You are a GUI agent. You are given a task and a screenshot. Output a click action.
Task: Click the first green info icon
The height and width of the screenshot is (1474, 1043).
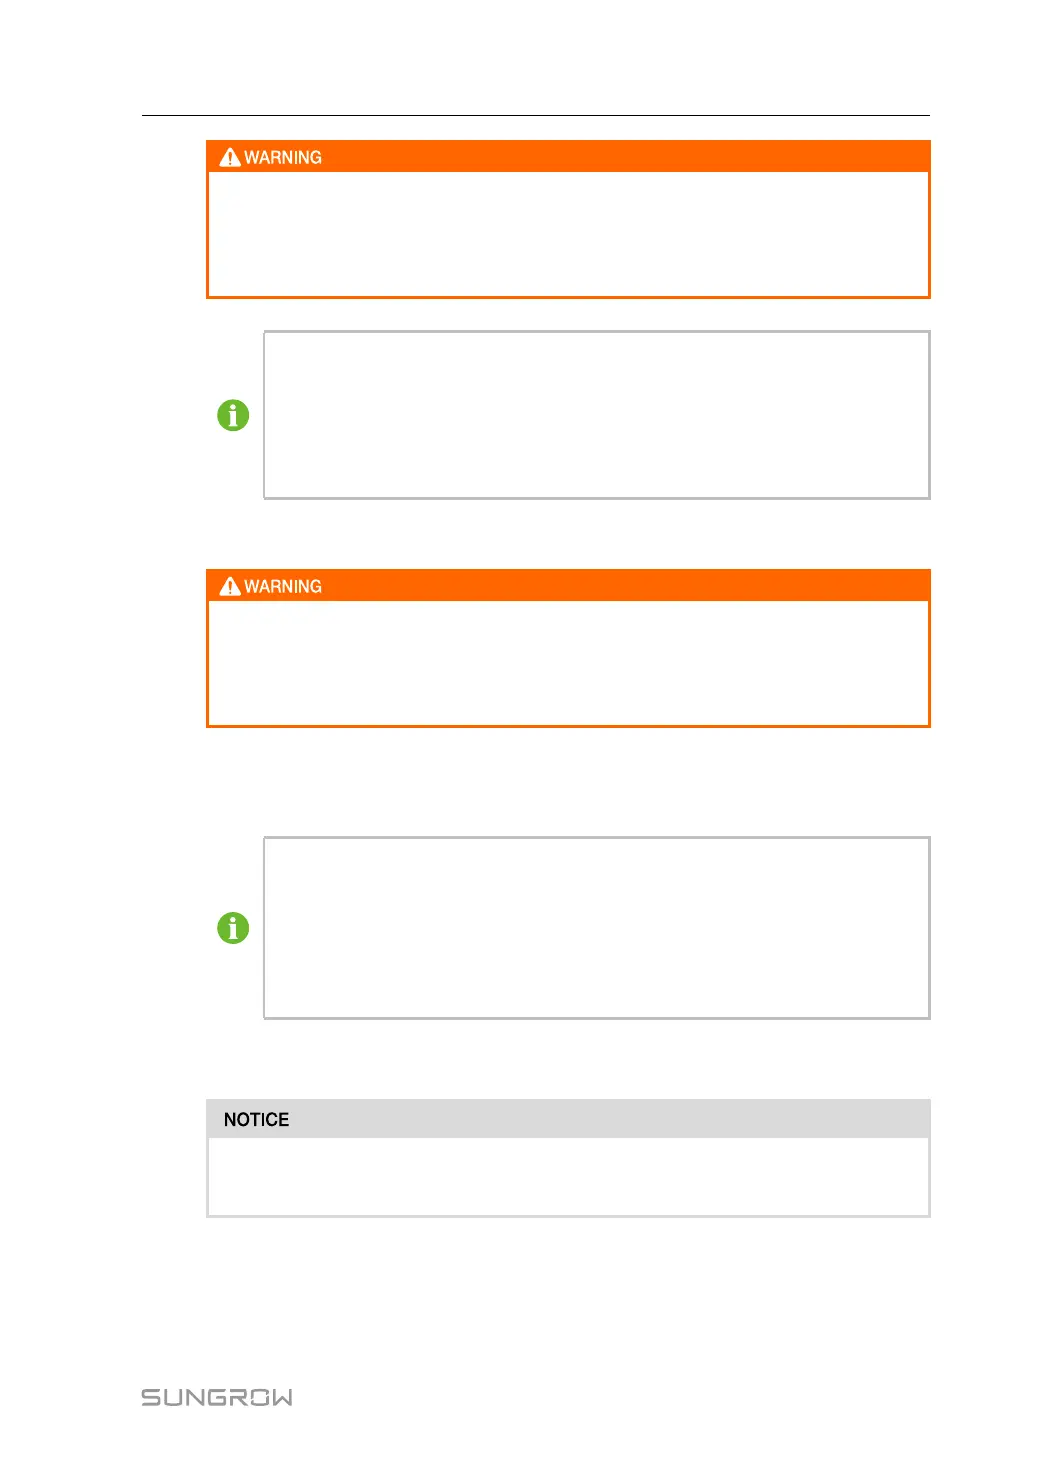point(233,415)
